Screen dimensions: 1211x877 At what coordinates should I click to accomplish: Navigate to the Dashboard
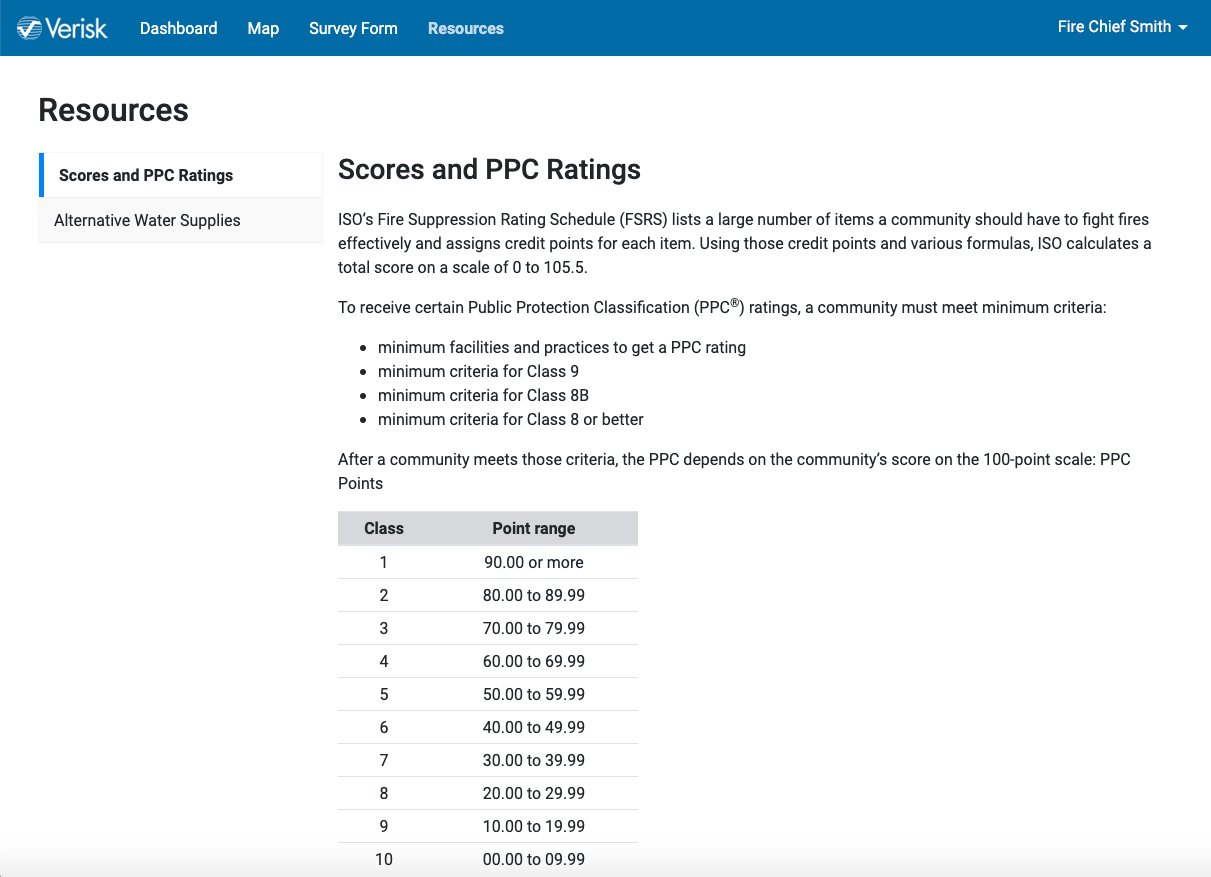point(178,28)
